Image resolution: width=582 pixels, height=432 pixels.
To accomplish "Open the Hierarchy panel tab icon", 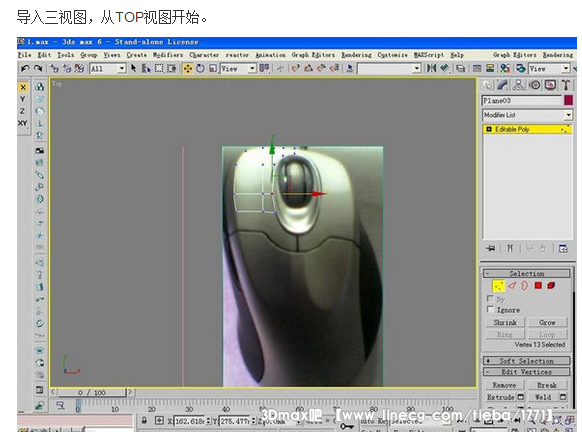I will coord(518,85).
